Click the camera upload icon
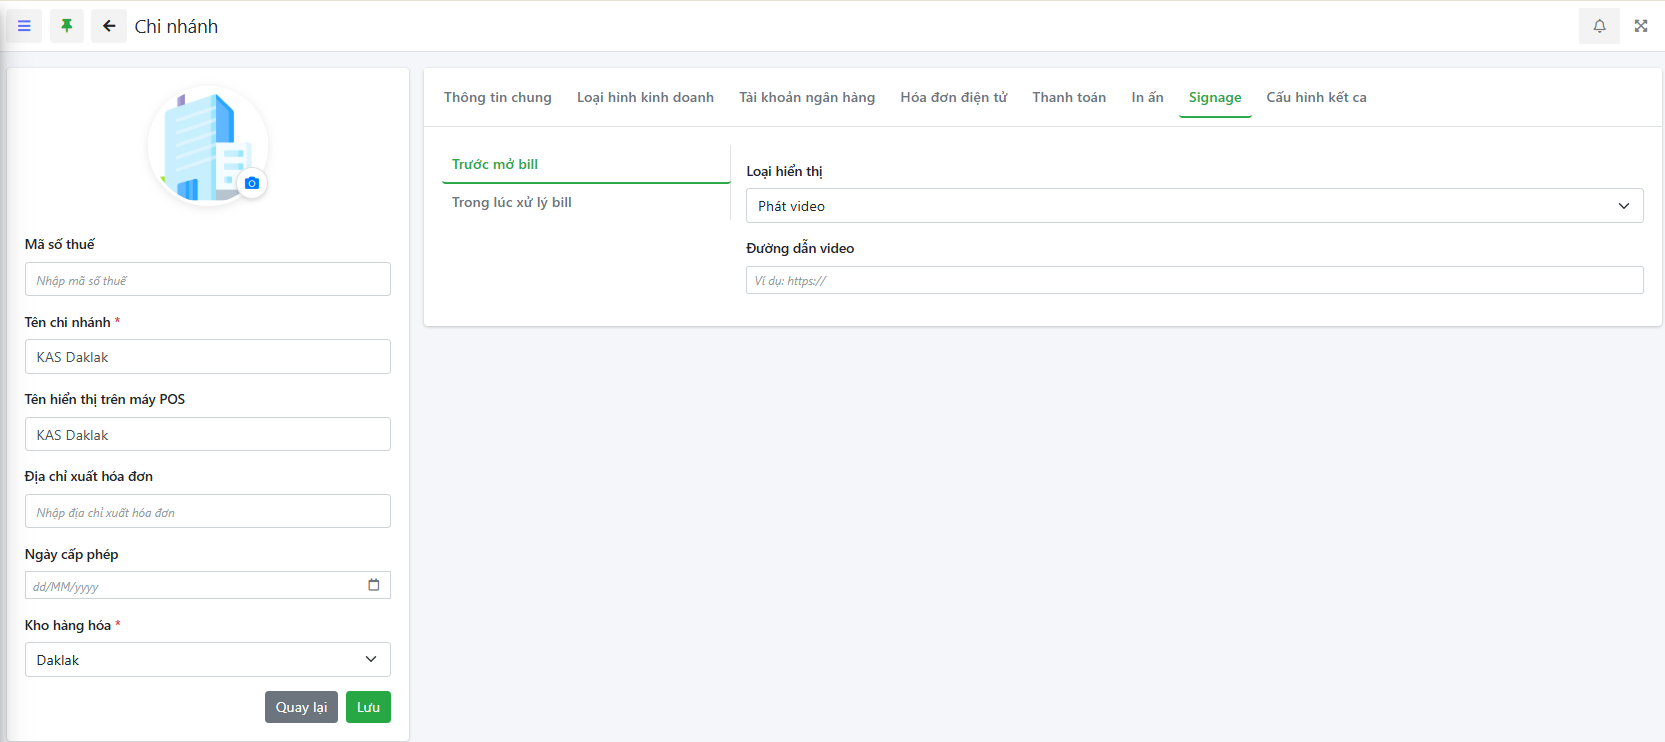The width and height of the screenshot is (1665, 742). 252,183
